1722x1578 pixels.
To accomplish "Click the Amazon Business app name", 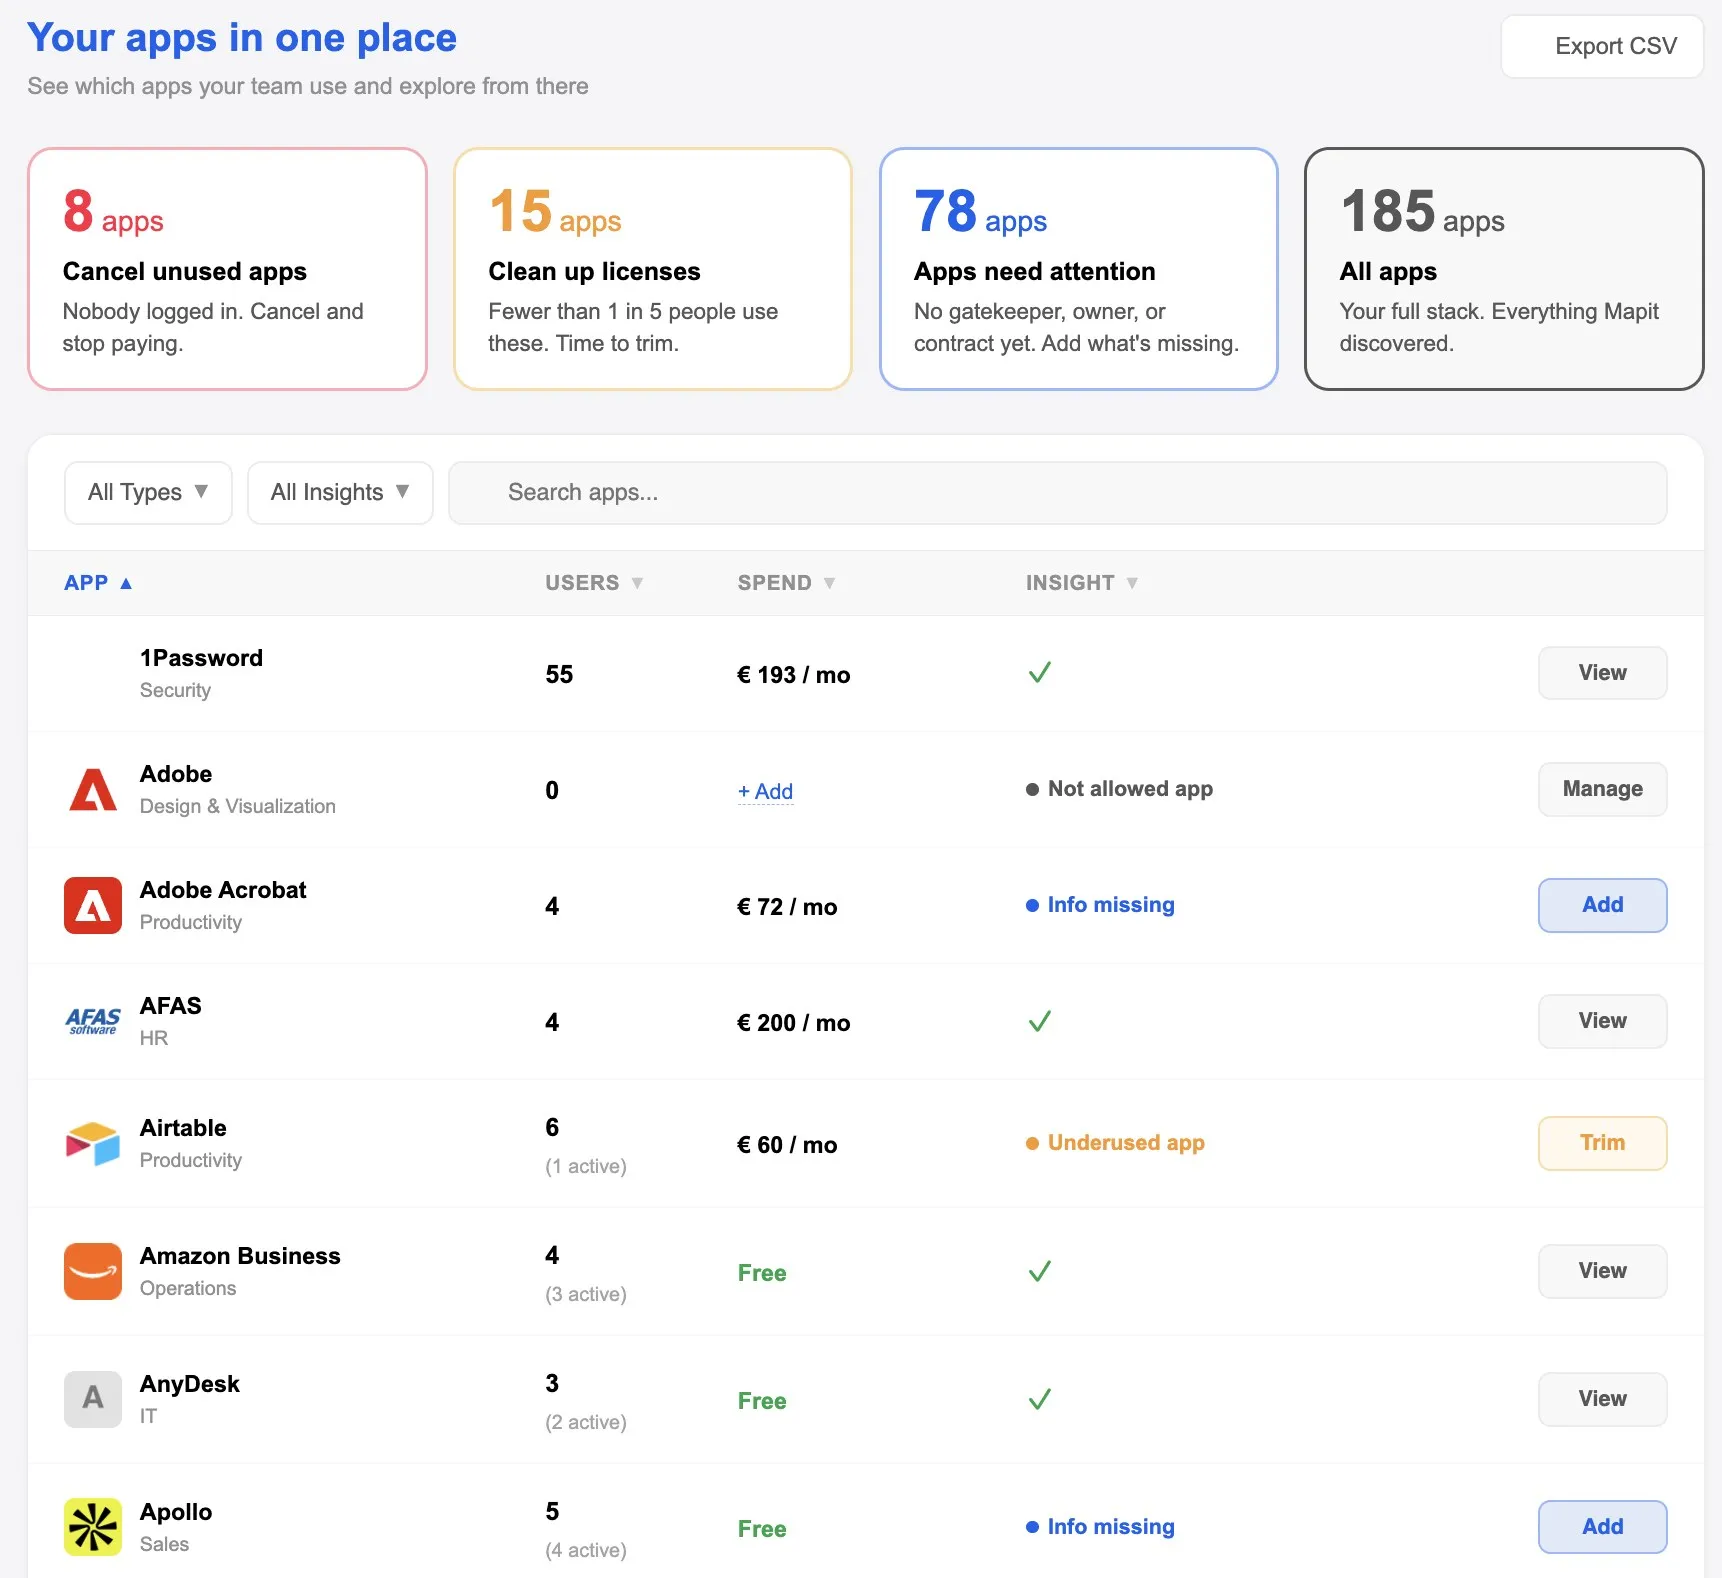I will [240, 1256].
